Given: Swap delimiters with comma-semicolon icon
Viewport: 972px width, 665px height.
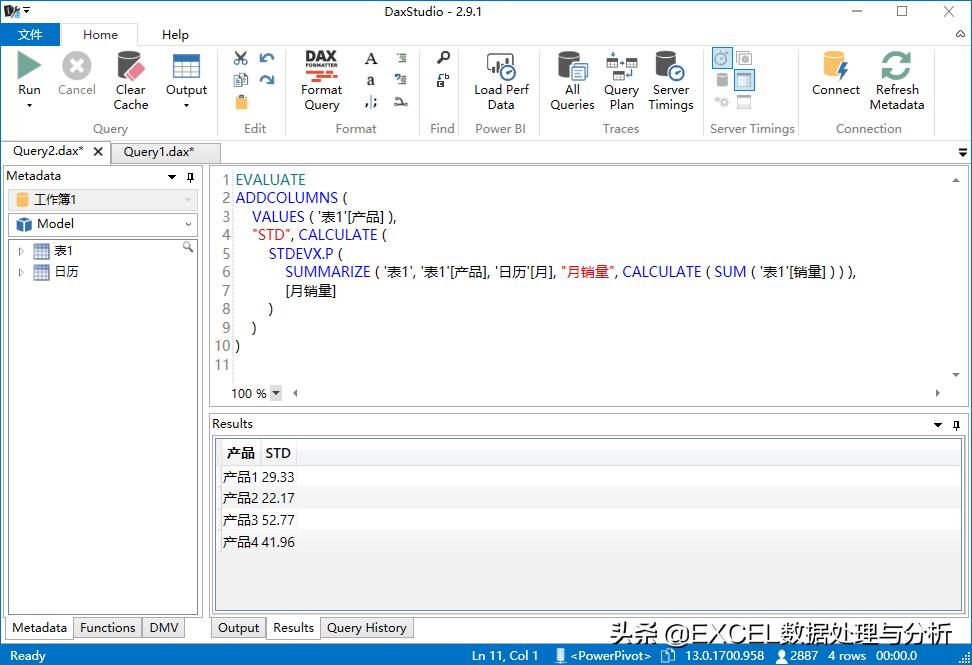Looking at the screenshot, I should [371, 102].
